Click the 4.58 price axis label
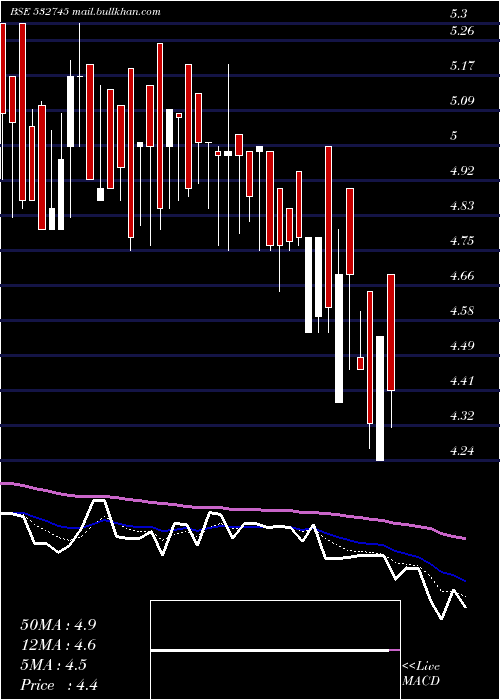Screen dimensions: 500x700 click(462, 311)
